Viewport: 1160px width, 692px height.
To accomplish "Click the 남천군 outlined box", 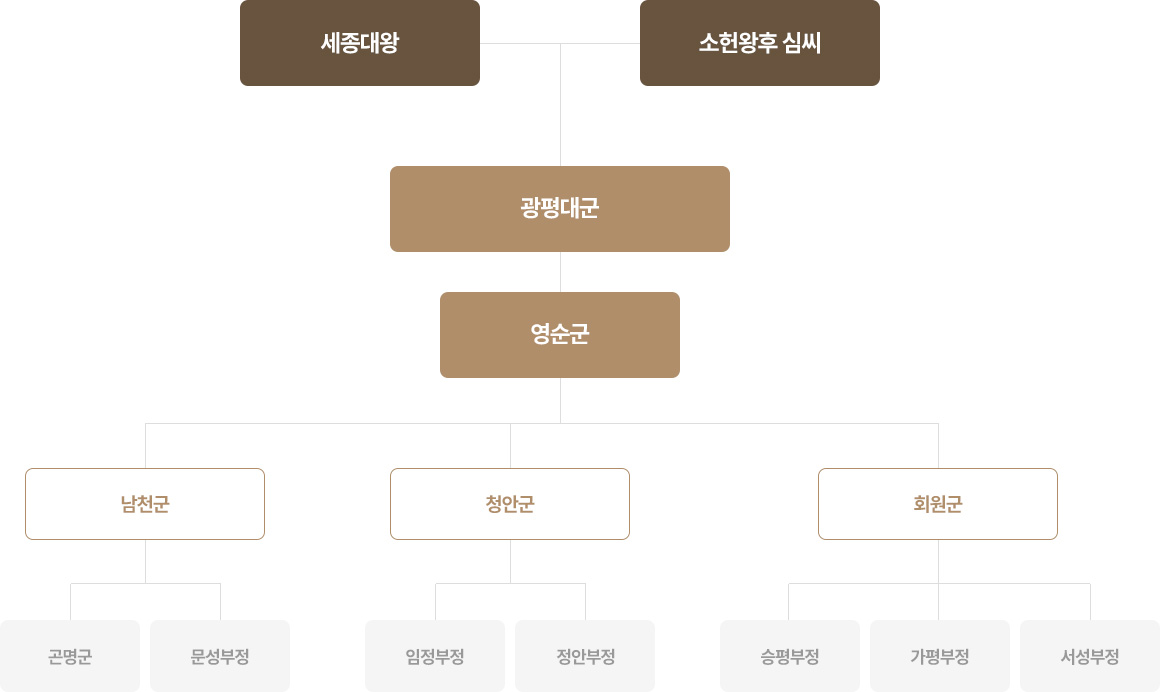I will pyautogui.click(x=145, y=504).
